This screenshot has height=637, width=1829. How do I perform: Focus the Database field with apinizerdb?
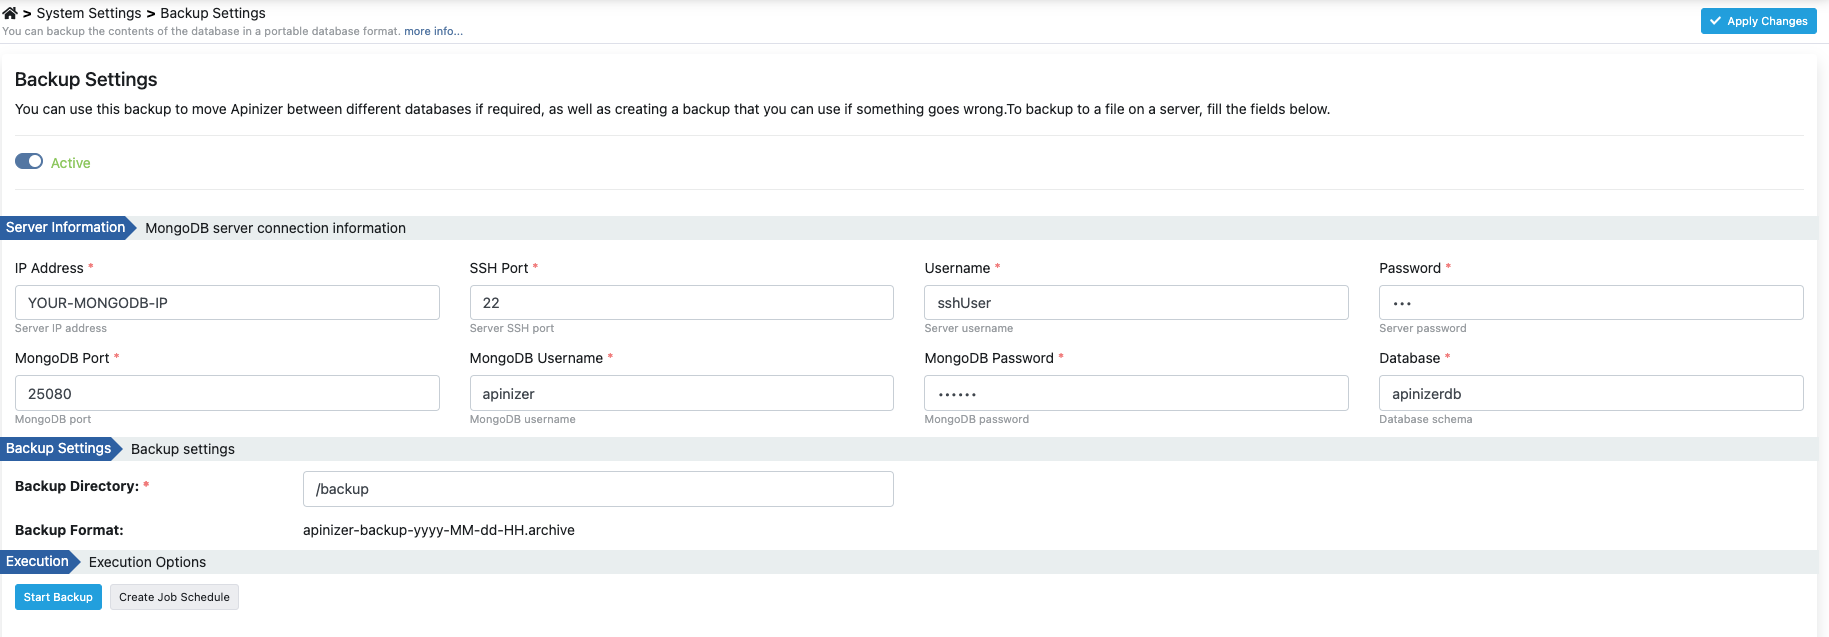(x=1591, y=393)
